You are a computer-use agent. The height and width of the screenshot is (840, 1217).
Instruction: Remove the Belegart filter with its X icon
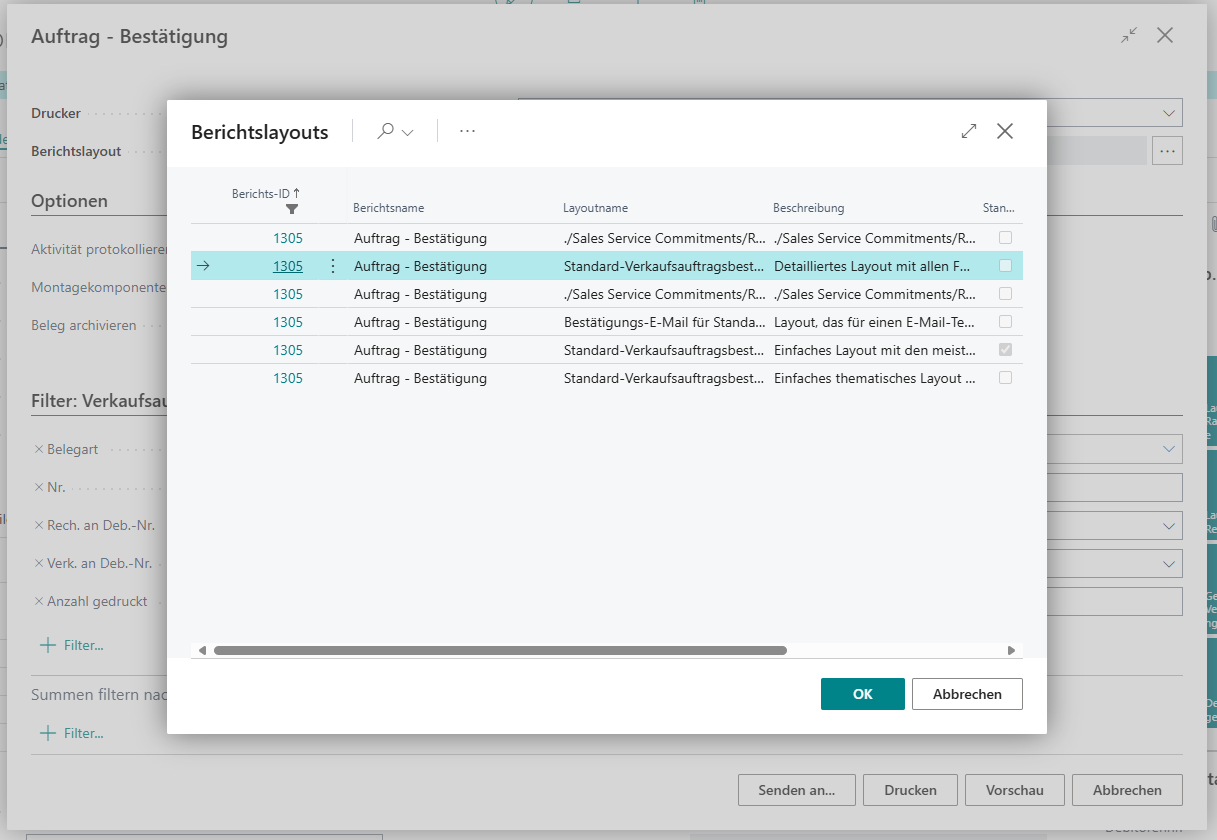(39, 449)
